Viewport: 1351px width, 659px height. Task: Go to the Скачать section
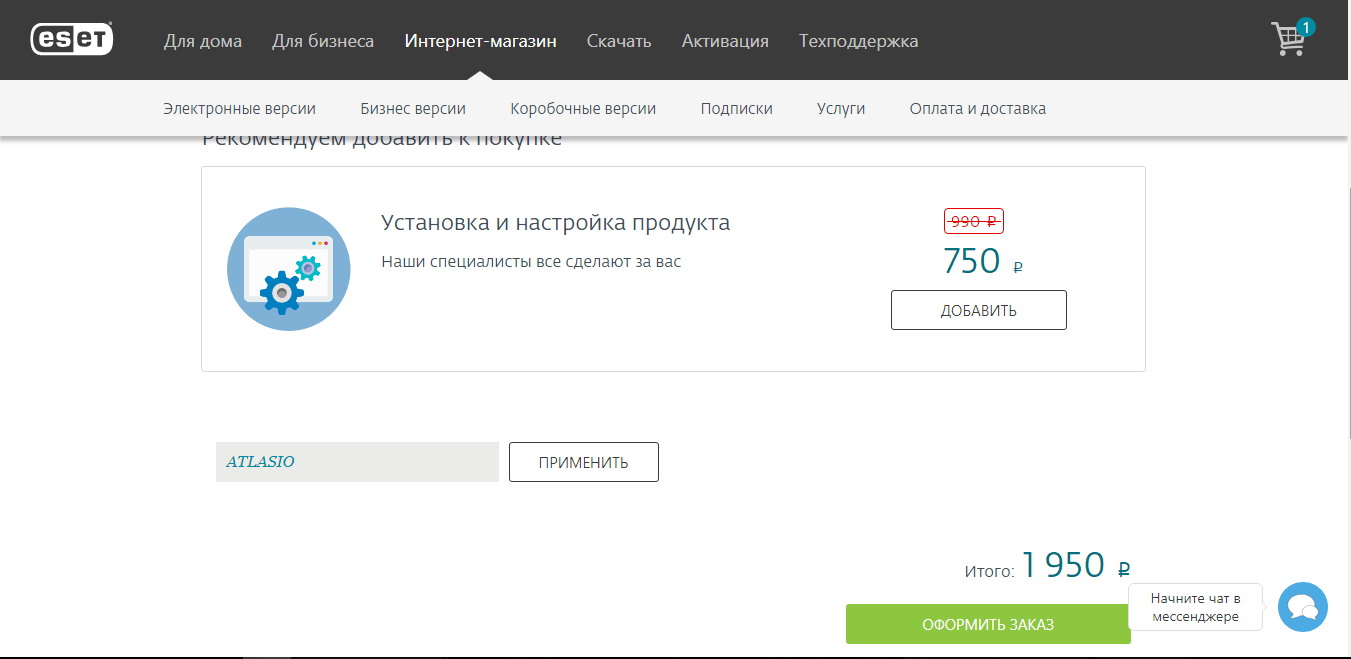point(619,41)
